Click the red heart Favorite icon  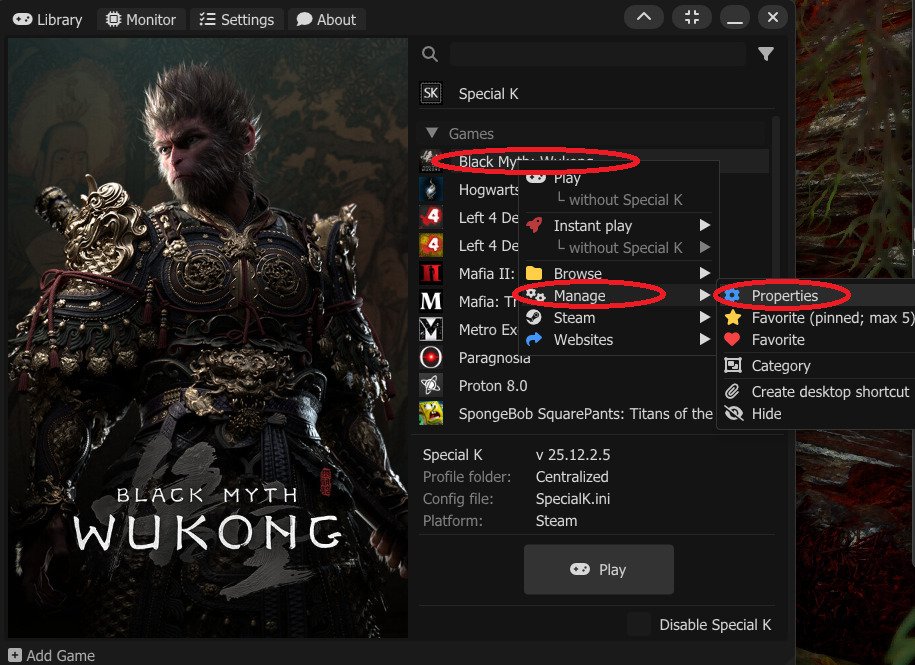click(732, 339)
